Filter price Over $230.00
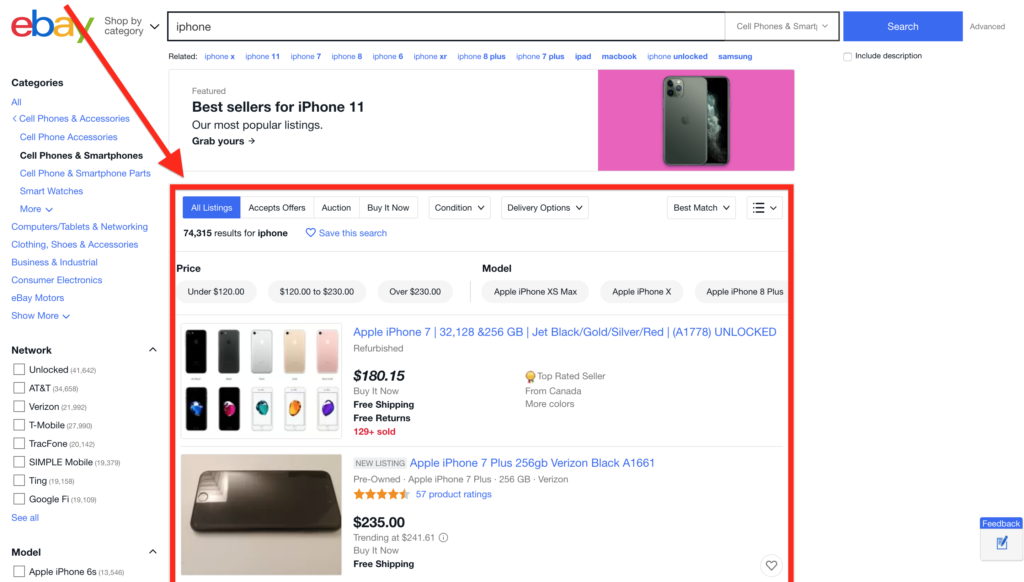Viewport: 1024px width, 582px height. click(x=415, y=292)
